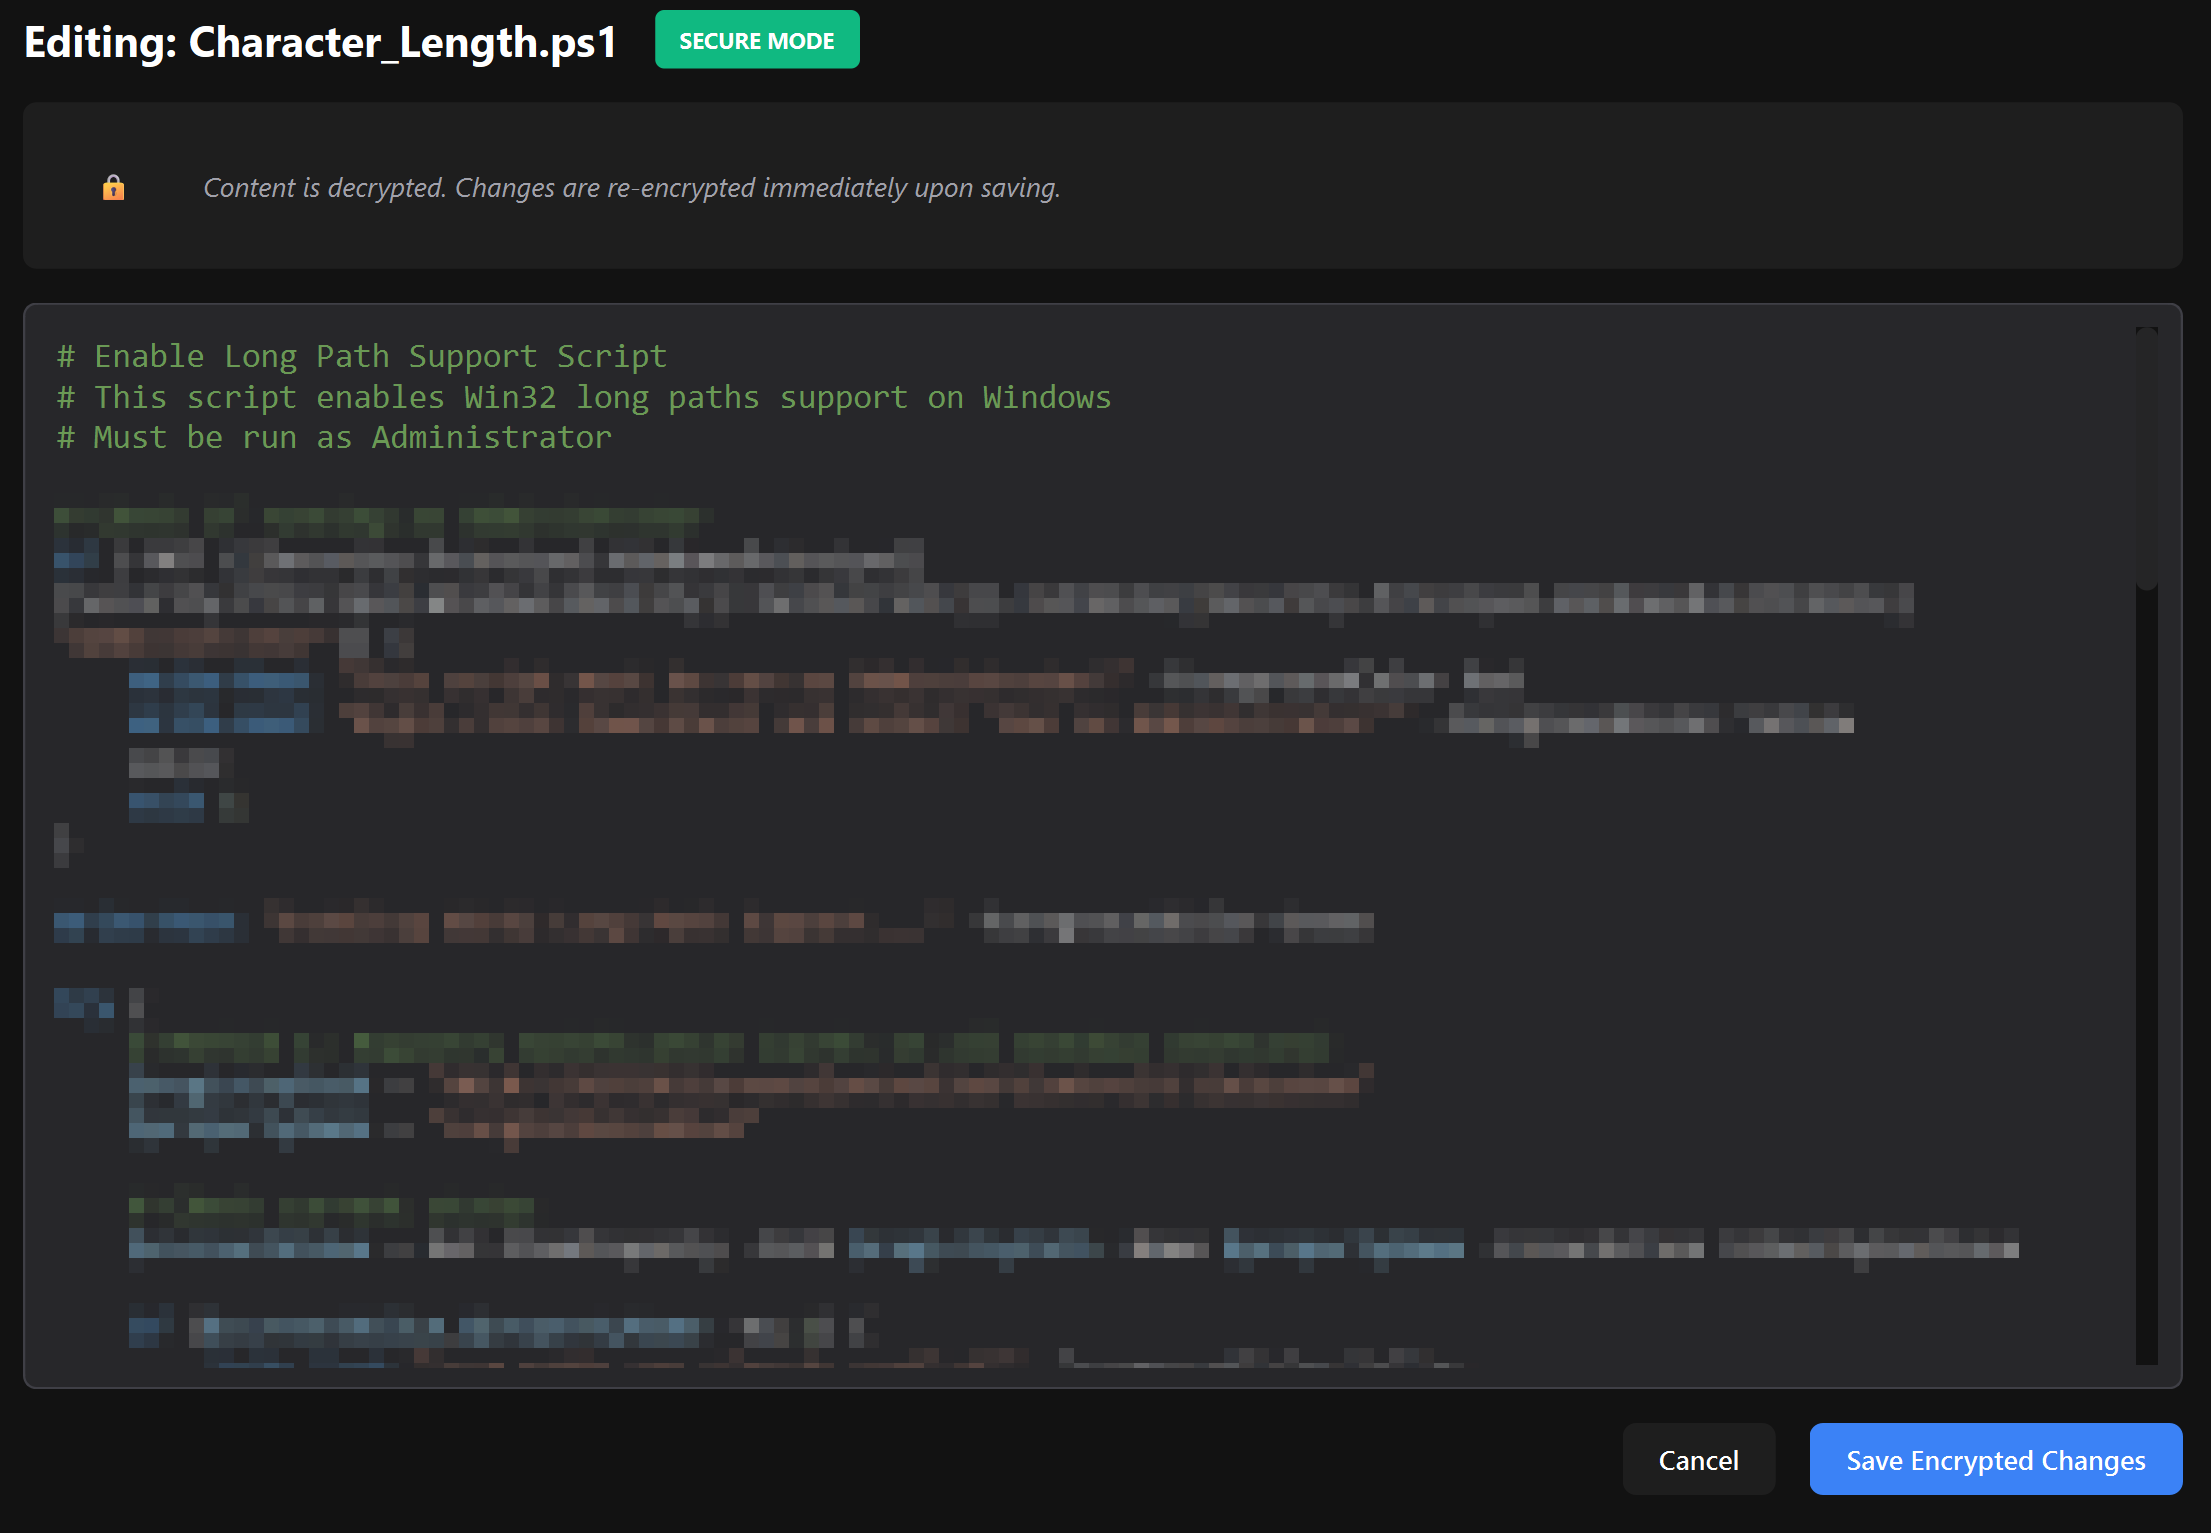Click the 'Editing: Character_Length.ps1' heading

(320, 42)
